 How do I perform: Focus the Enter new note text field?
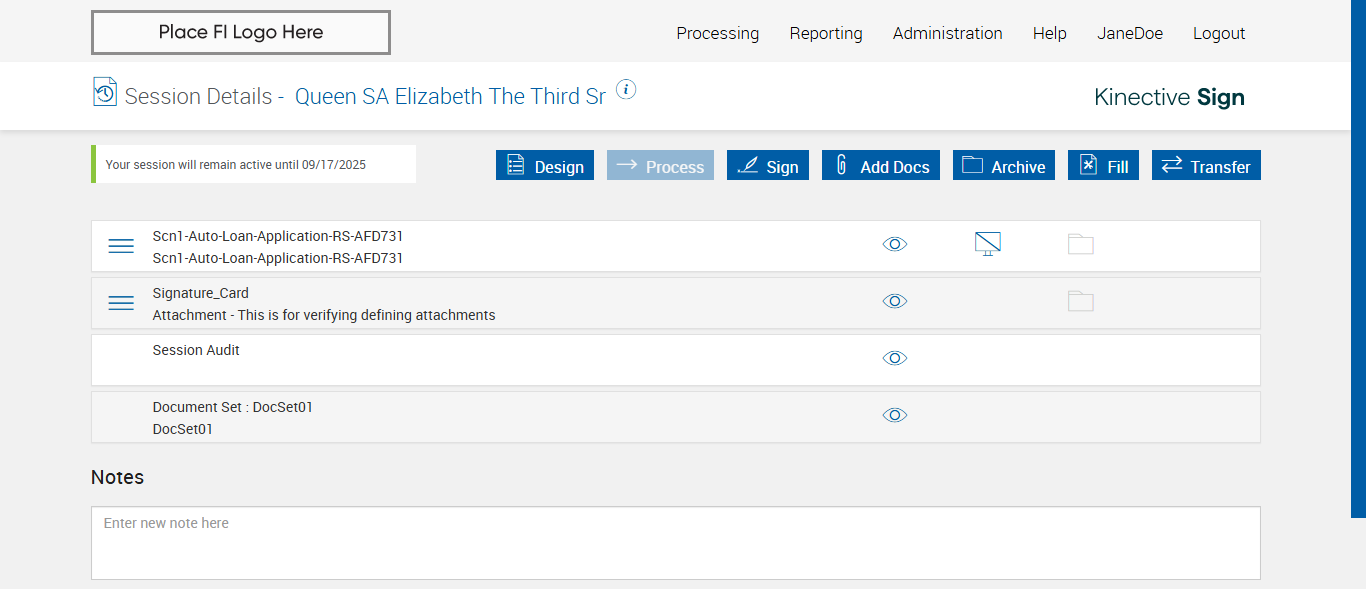(675, 543)
